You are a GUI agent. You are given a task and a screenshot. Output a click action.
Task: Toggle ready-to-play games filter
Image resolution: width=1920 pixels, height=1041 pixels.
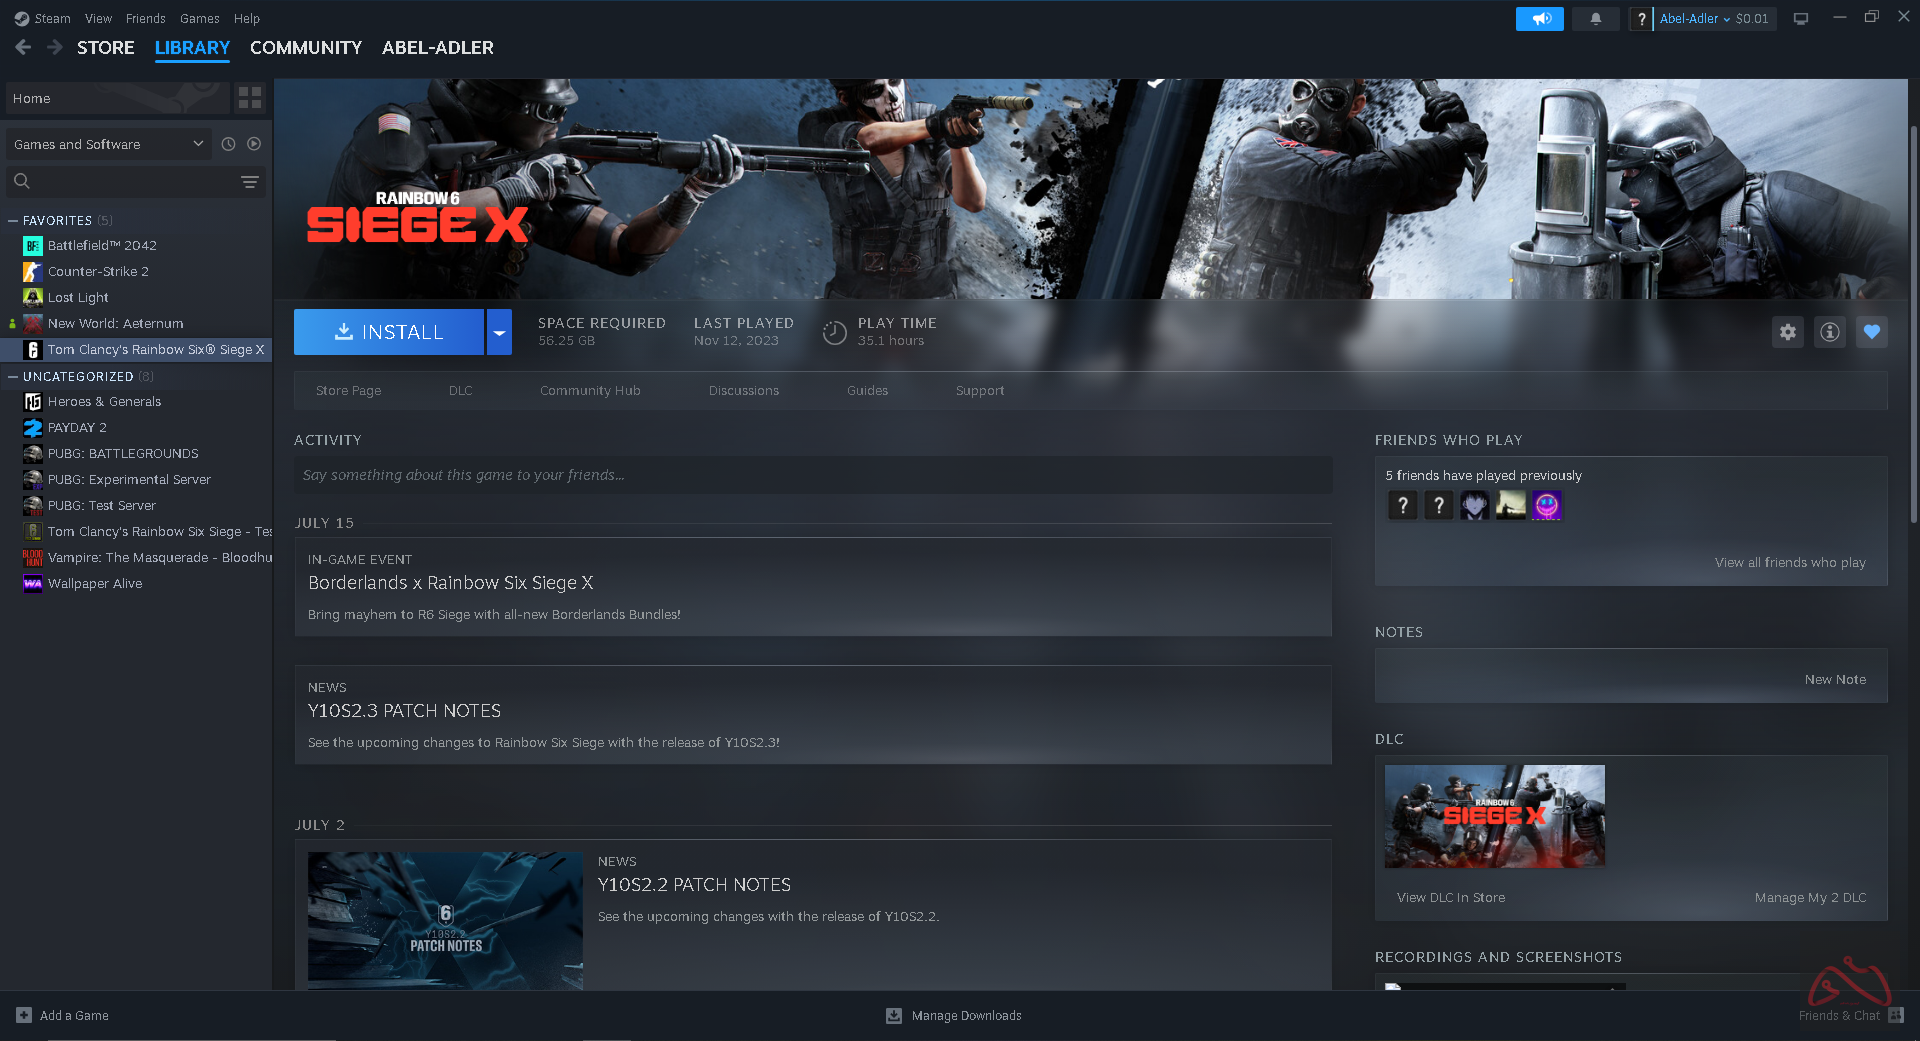click(x=254, y=144)
